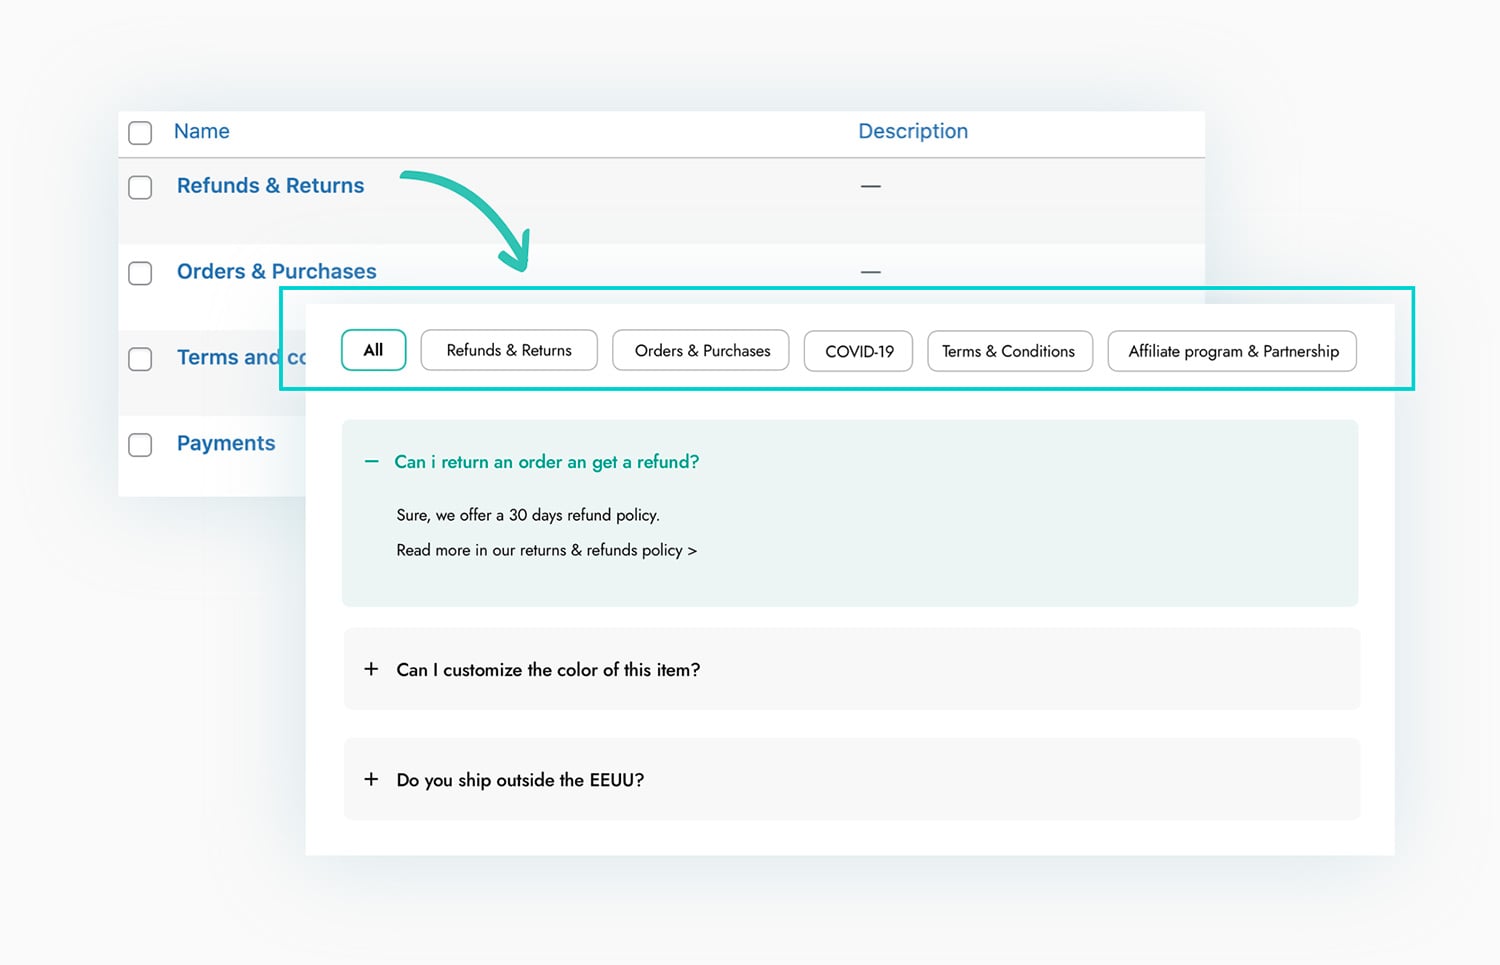Filter FAQs by Orders & Purchases tab

click(x=701, y=351)
